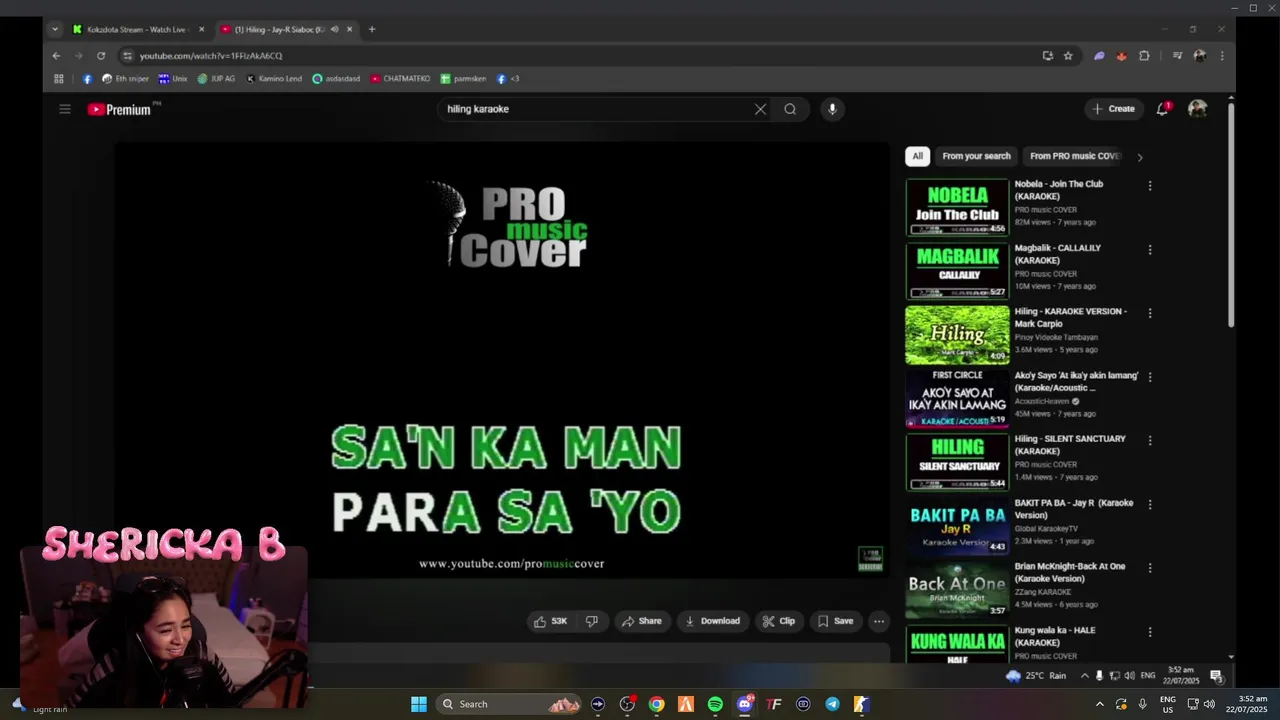Like the video with thumbs up
The width and height of the screenshot is (1280, 720).
pos(550,621)
